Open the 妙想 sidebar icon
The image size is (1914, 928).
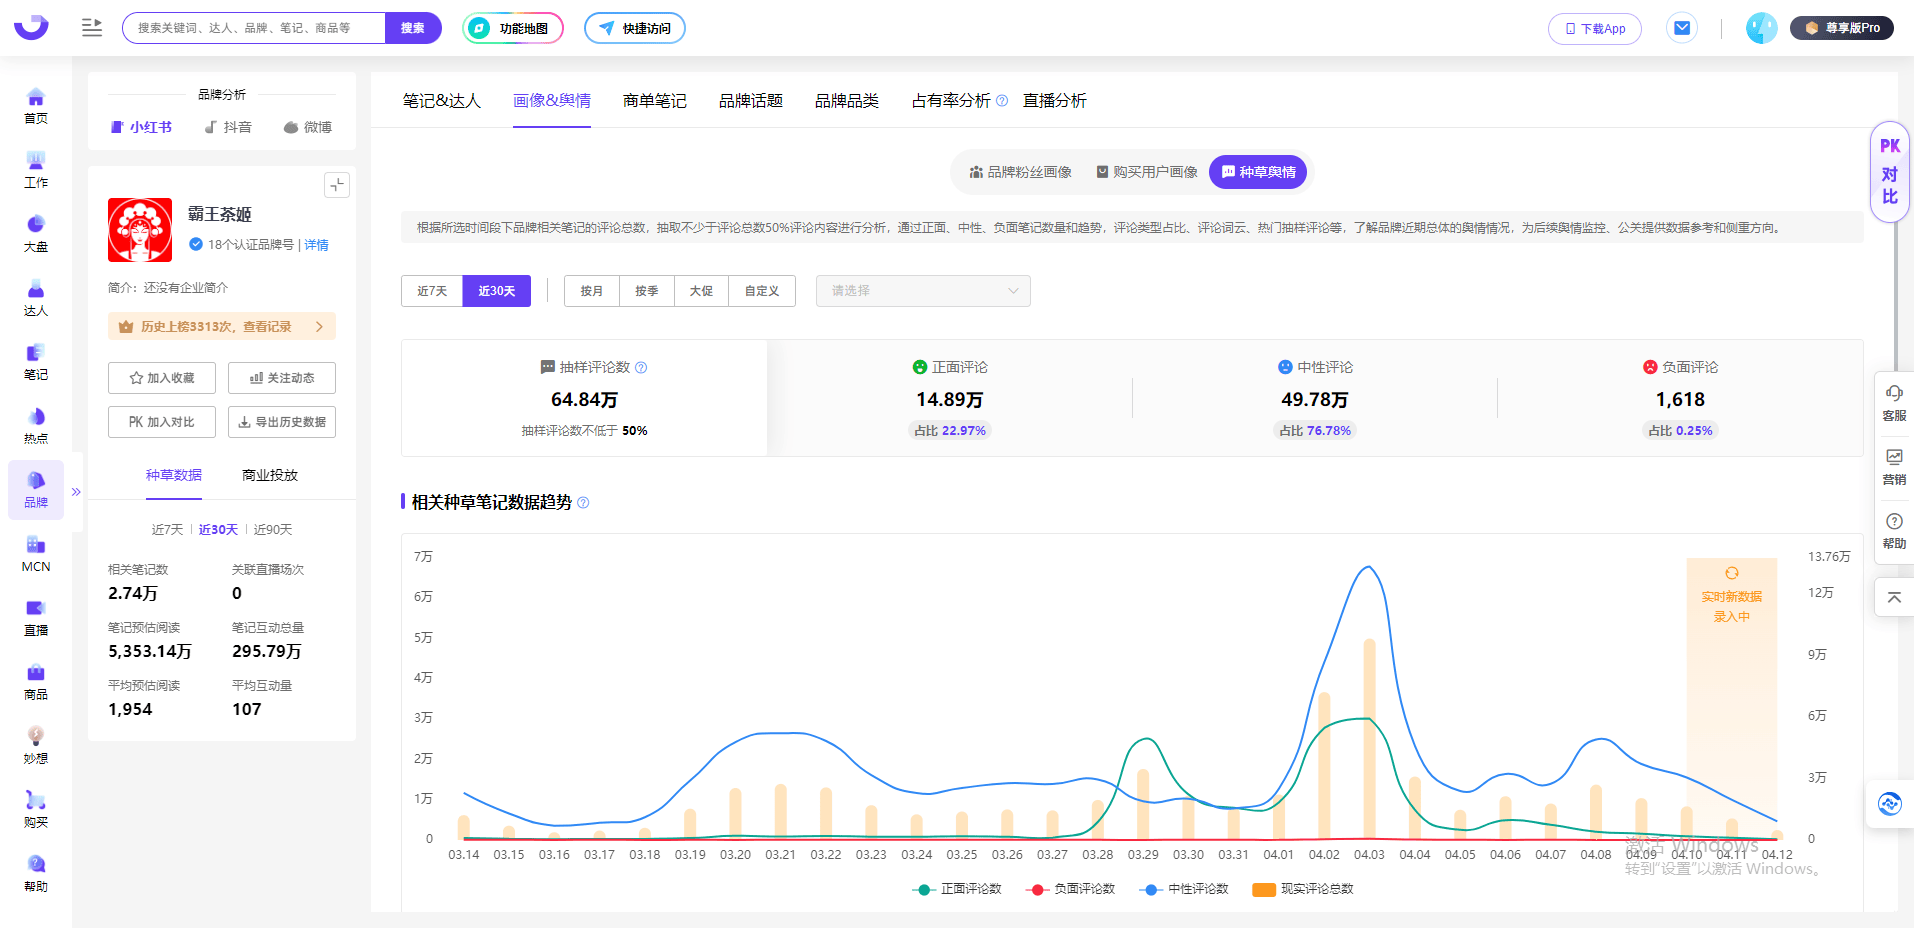36,745
